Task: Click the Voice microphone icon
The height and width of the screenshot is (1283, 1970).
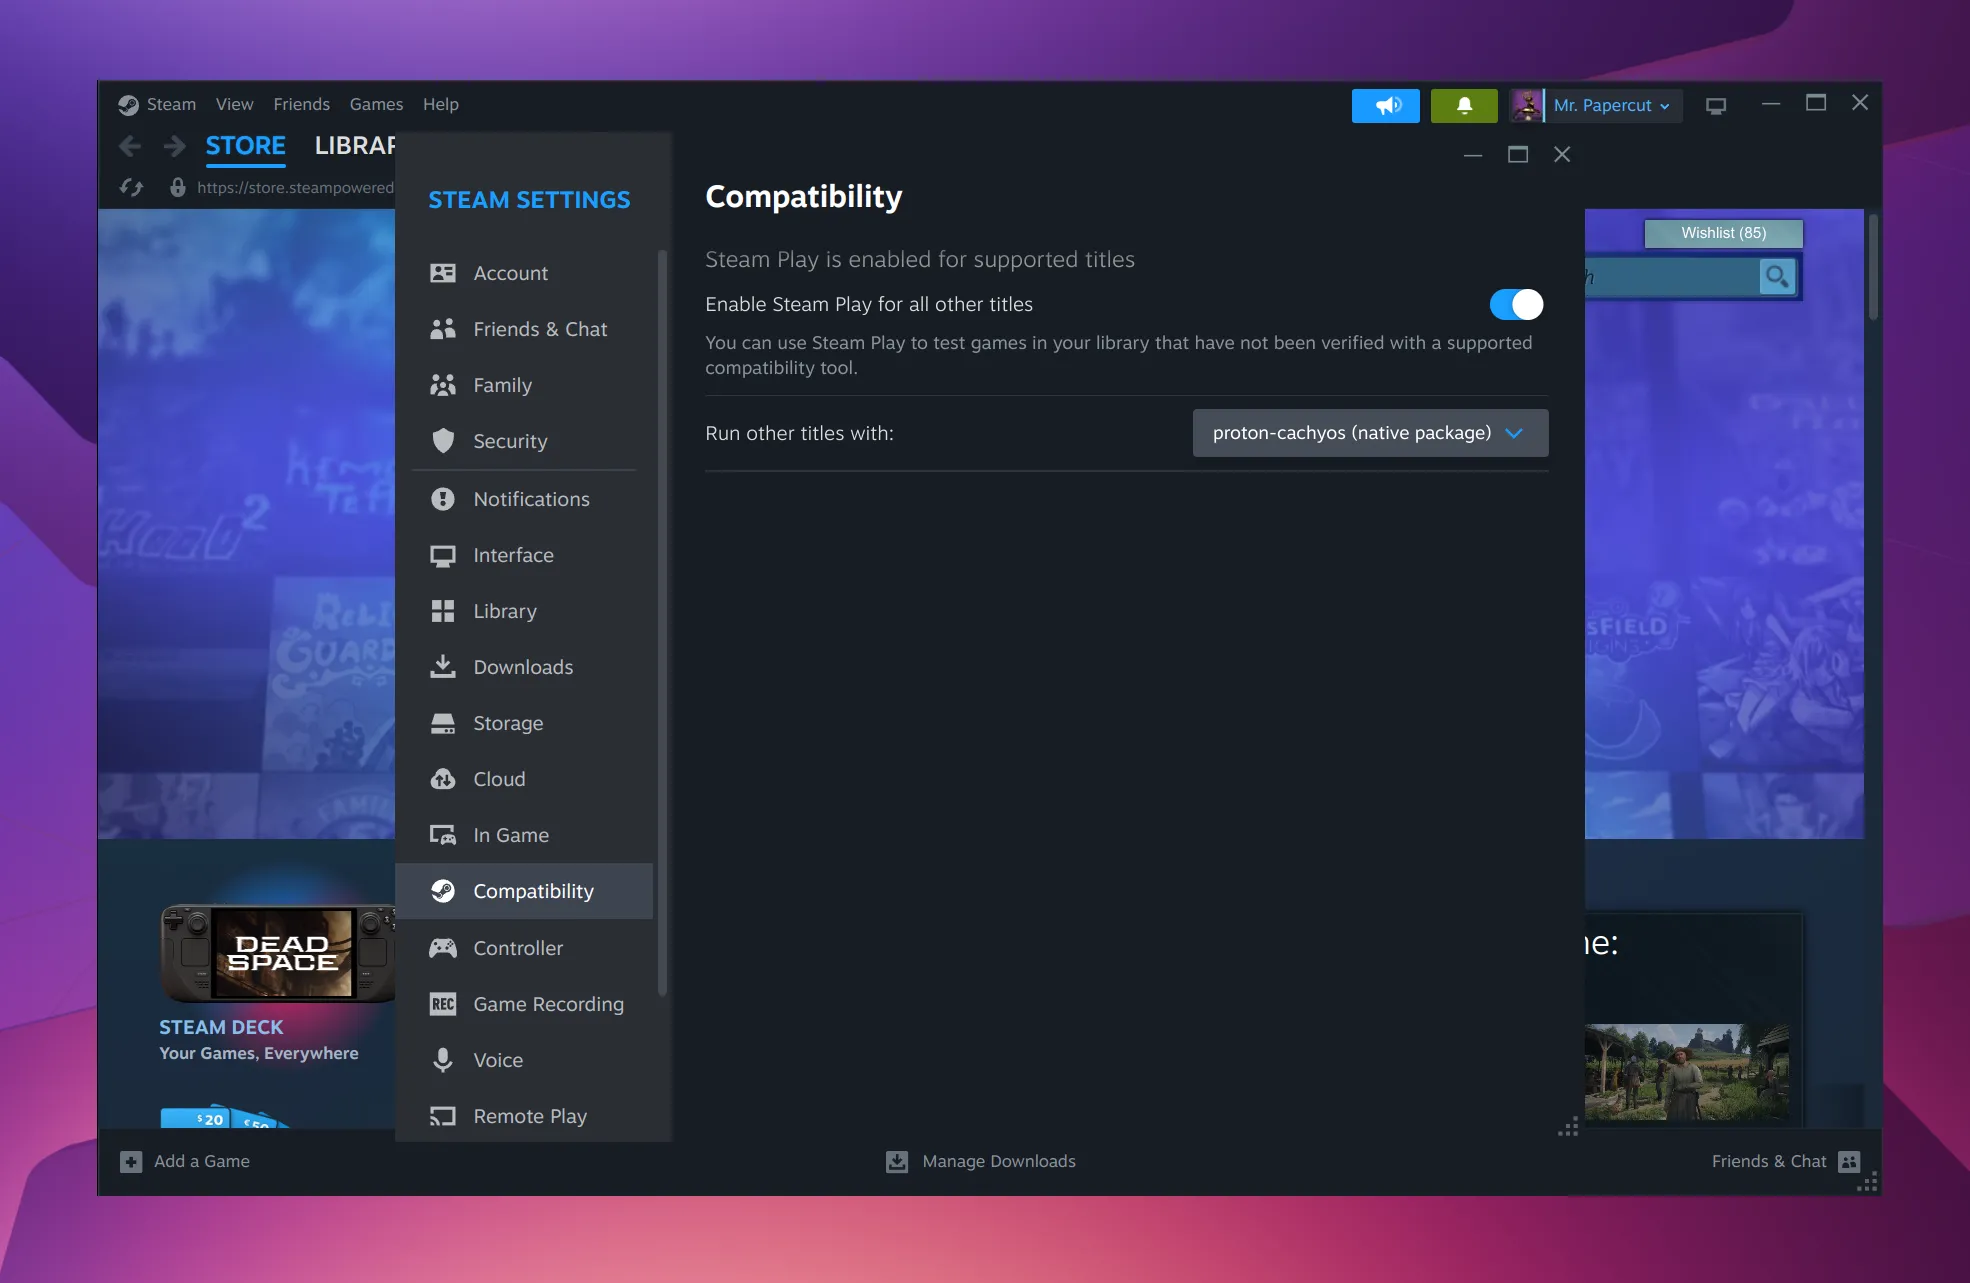Action: [443, 1060]
